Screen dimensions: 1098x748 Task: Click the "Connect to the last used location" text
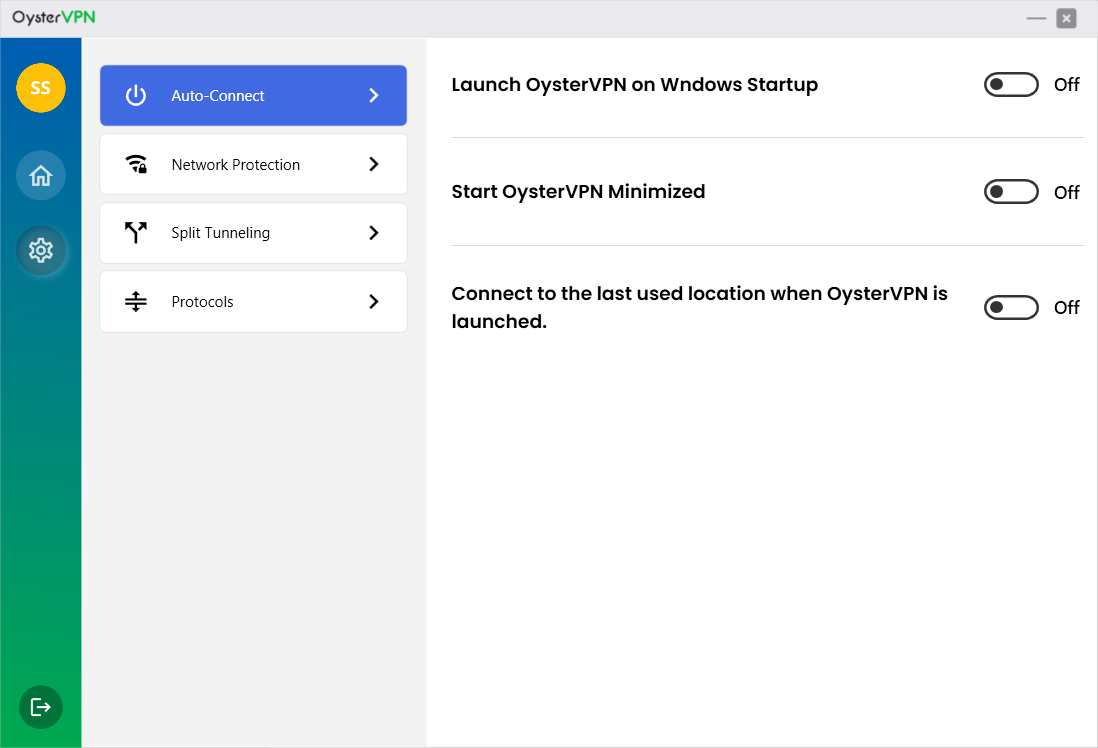pyautogui.click(x=700, y=307)
